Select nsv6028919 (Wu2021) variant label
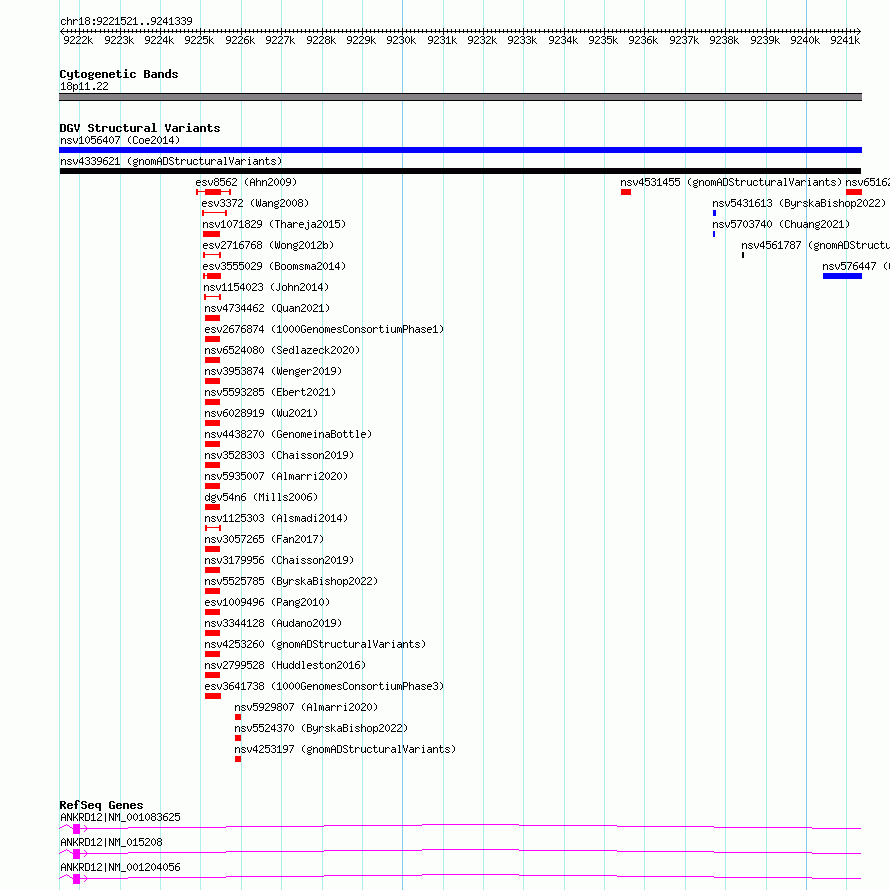 click(261, 413)
